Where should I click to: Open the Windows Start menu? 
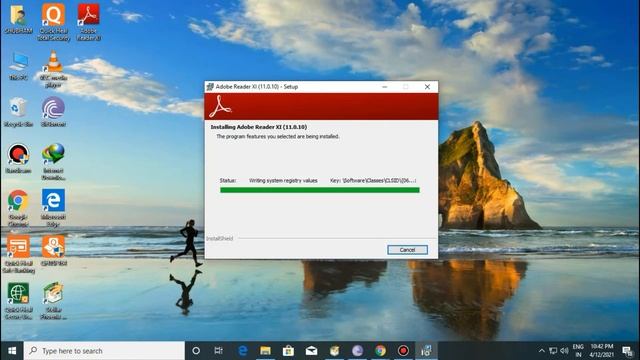coord(12,351)
